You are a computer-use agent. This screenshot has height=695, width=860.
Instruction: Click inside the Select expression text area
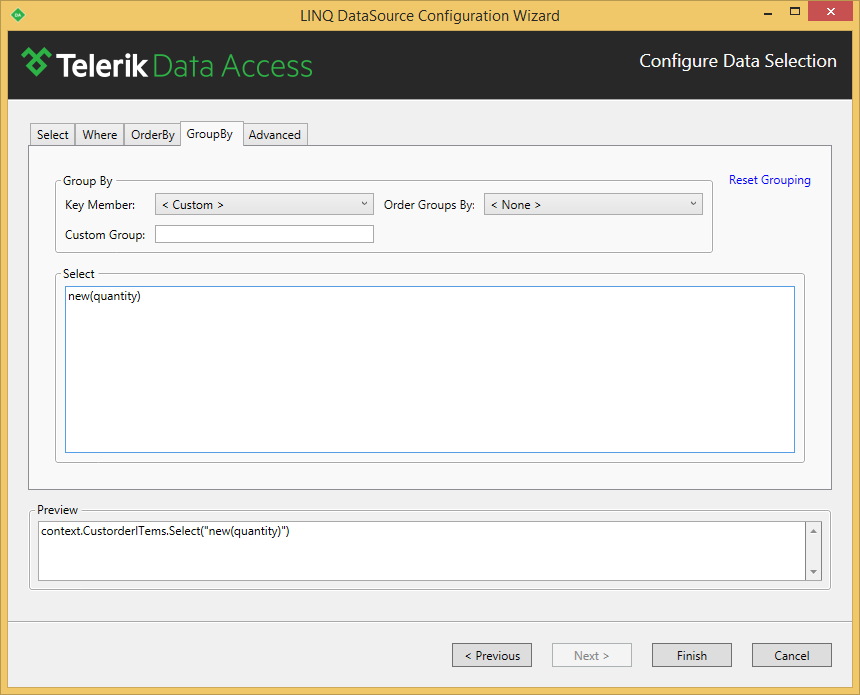(430, 370)
